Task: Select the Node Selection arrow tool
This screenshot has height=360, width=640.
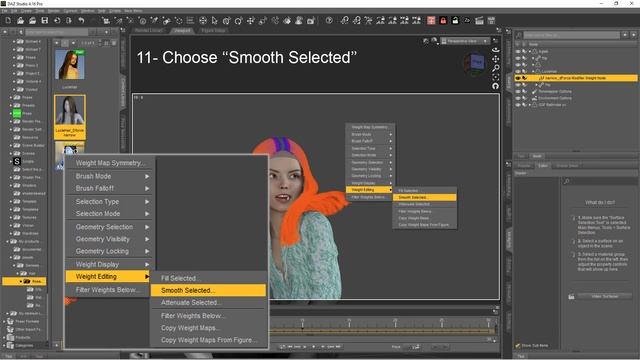Action: pyautogui.click(x=215, y=20)
